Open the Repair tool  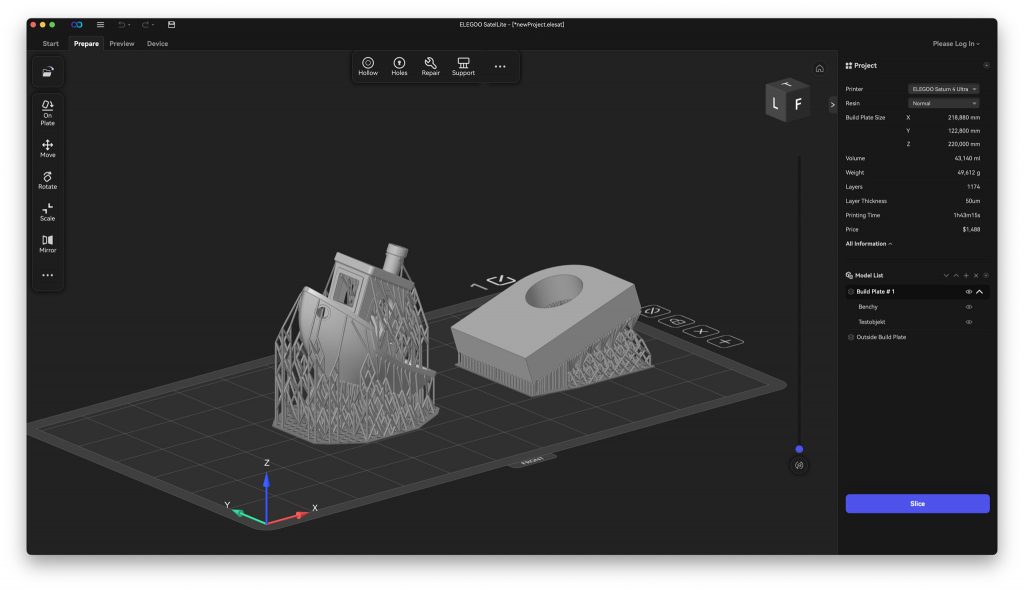[x=430, y=66]
